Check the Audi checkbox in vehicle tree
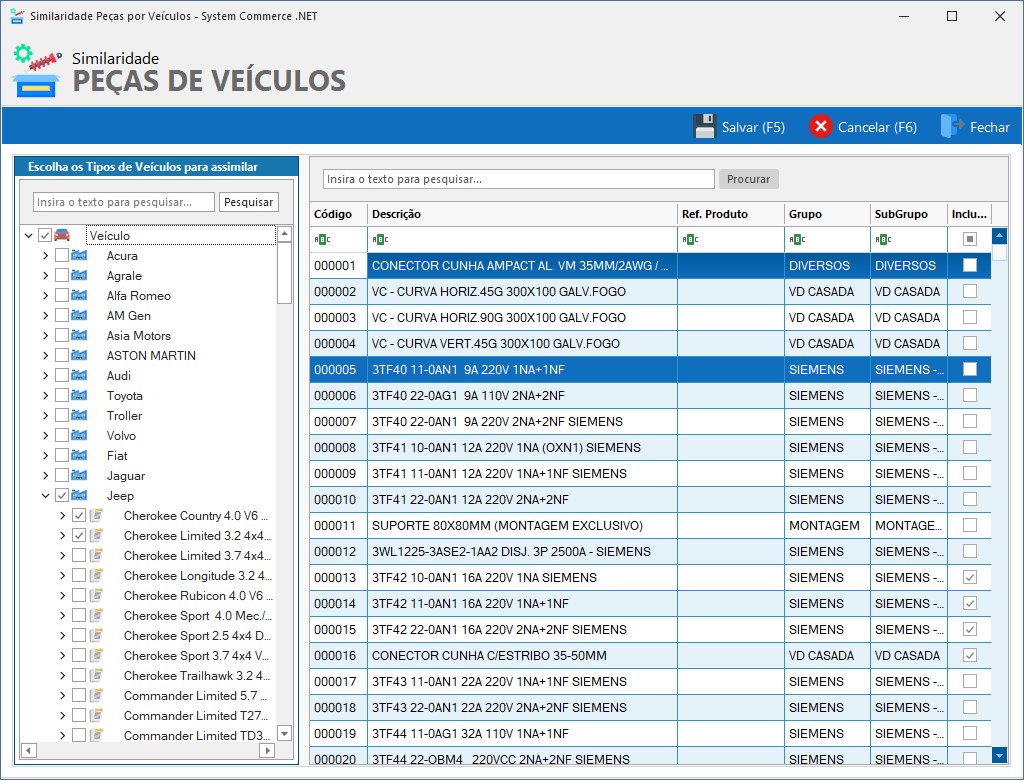Image resolution: width=1024 pixels, height=780 pixels. [x=62, y=376]
